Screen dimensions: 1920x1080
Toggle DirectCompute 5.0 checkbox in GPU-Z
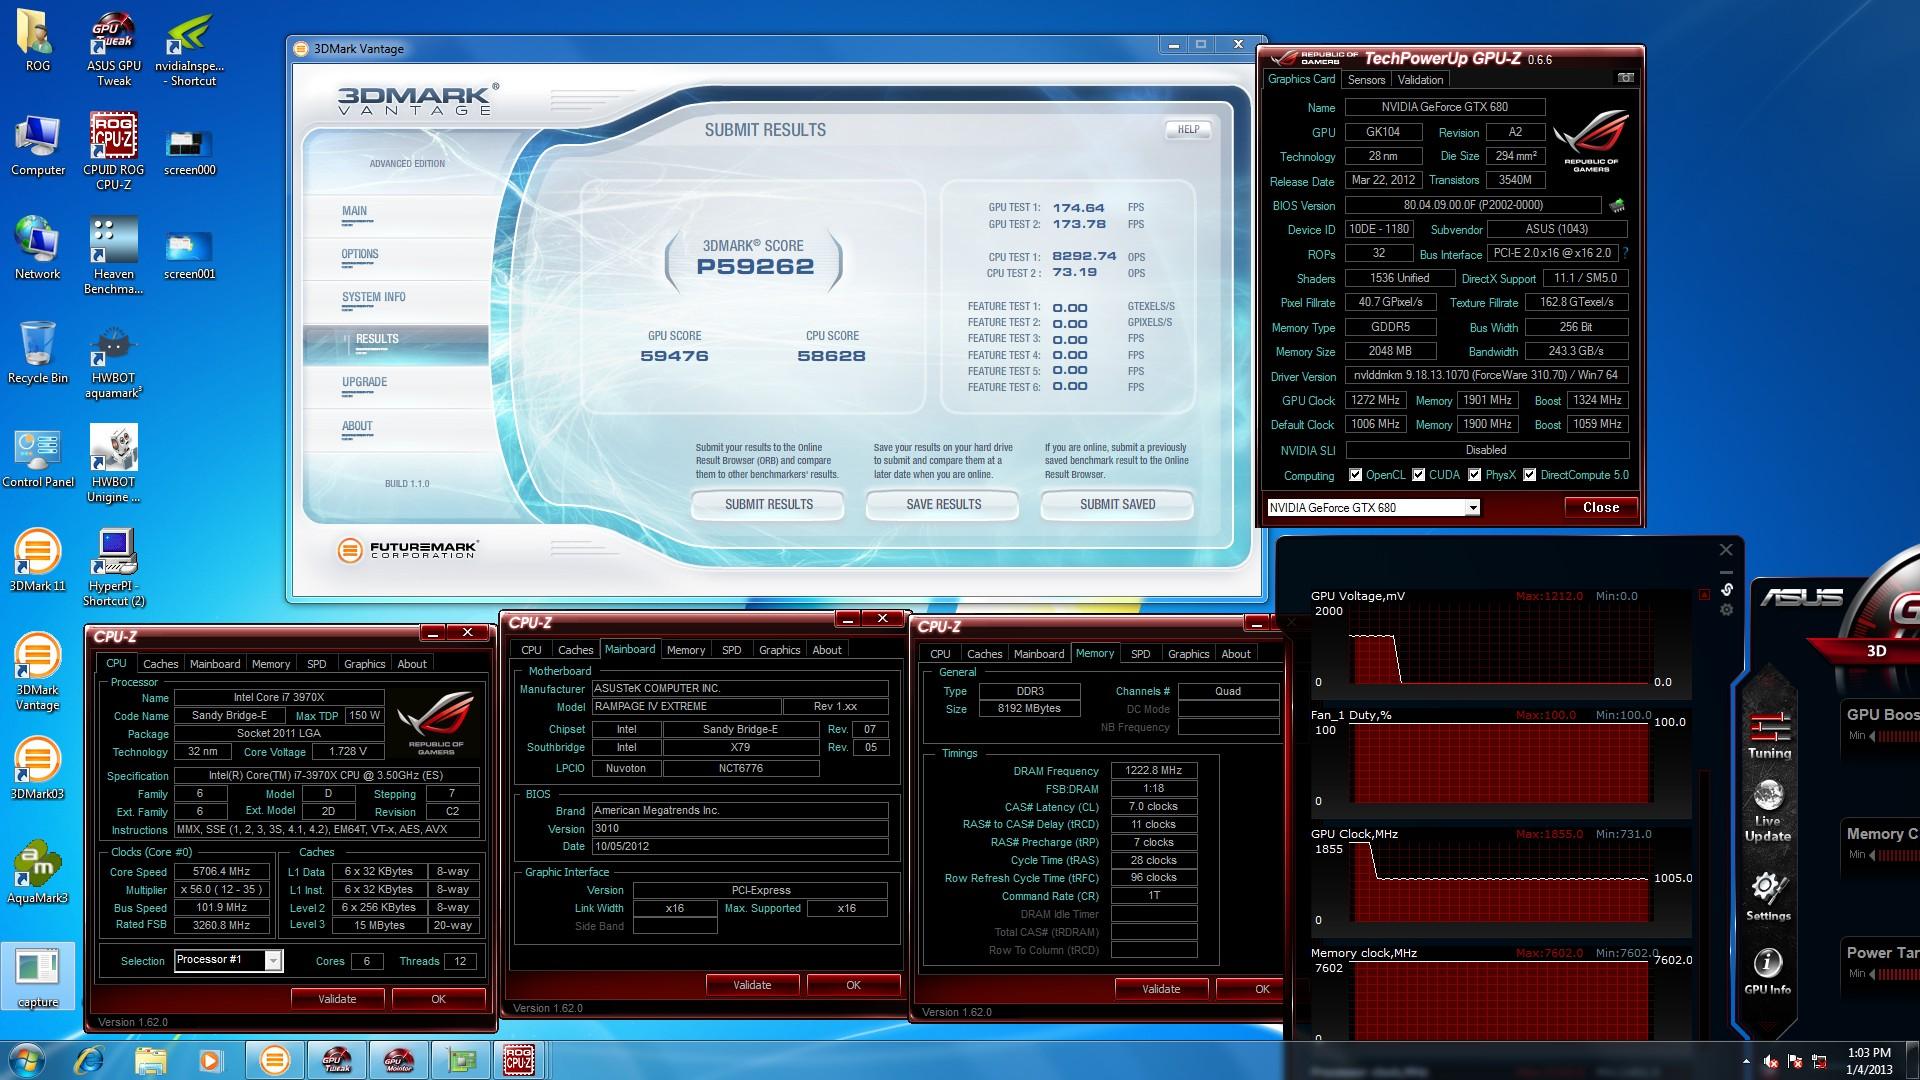tap(1529, 475)
